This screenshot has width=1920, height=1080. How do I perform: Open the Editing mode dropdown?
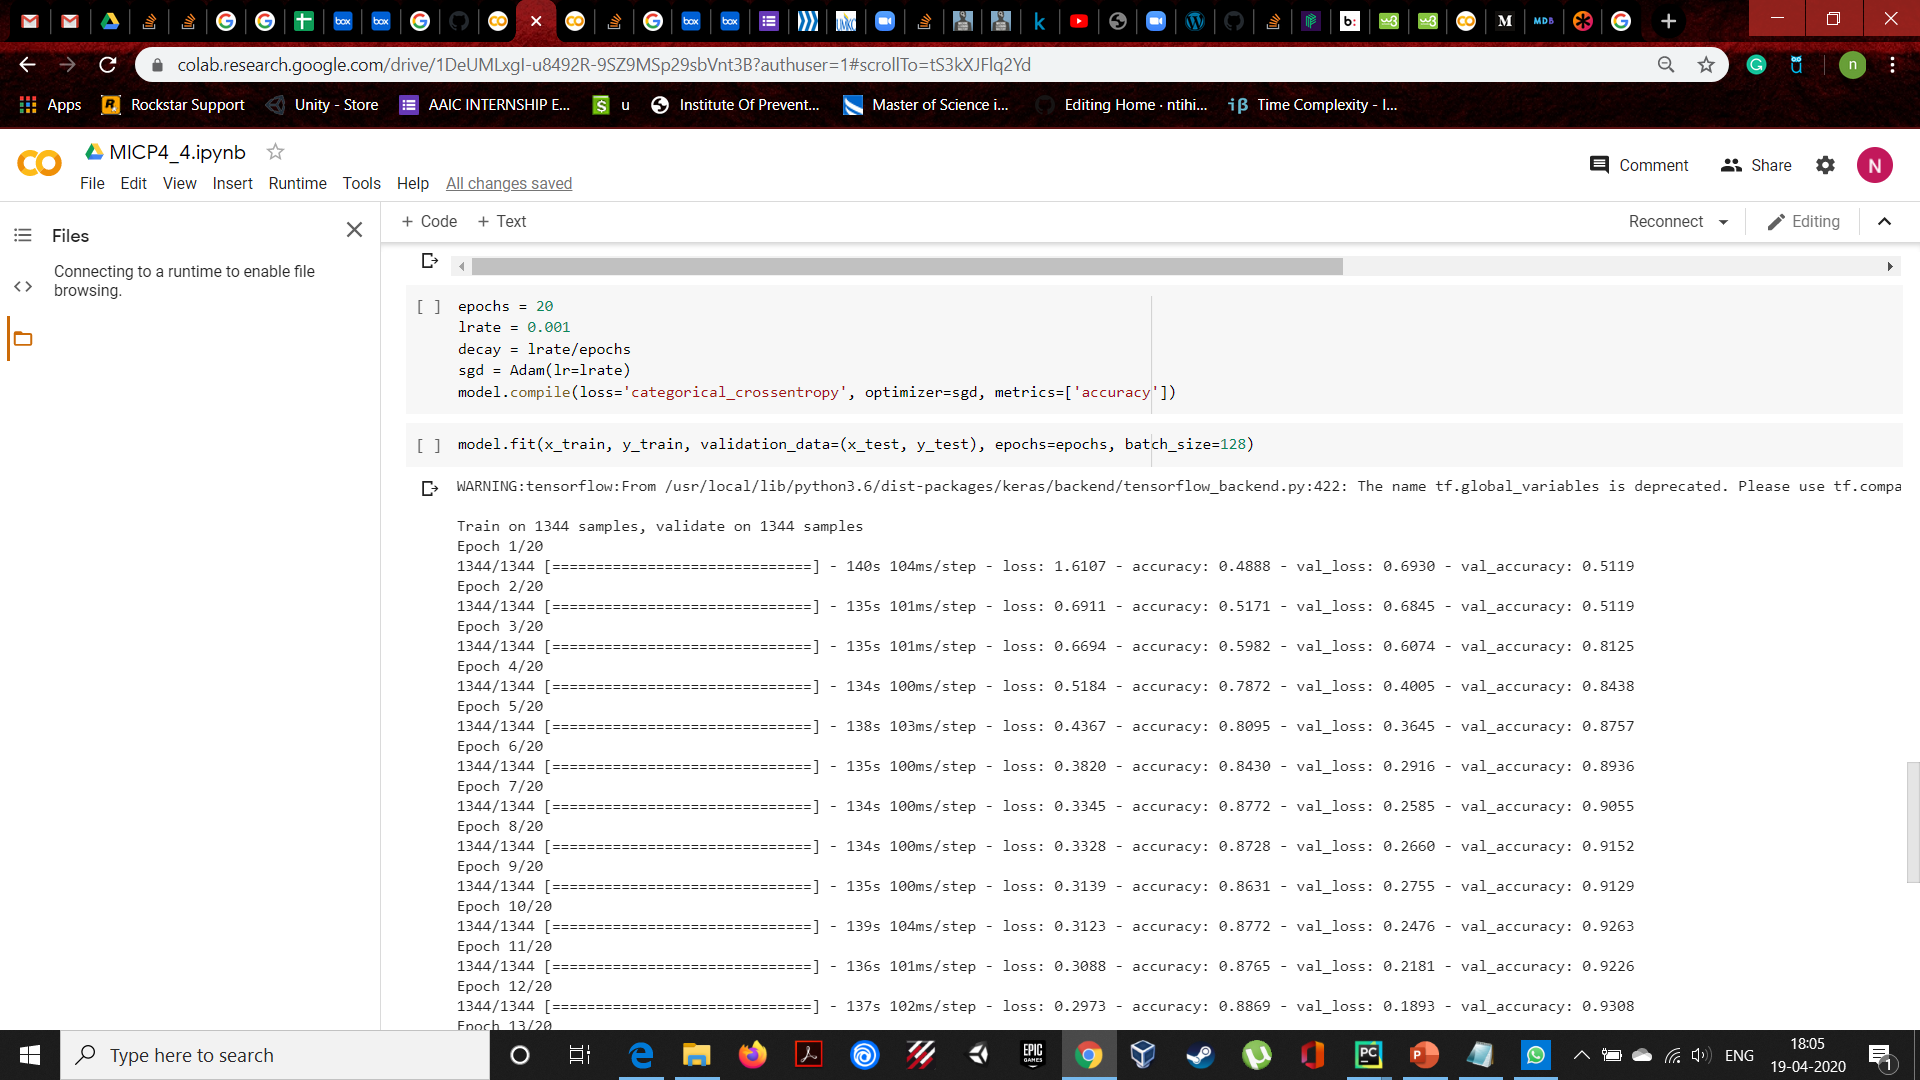tap(1803, 222)
